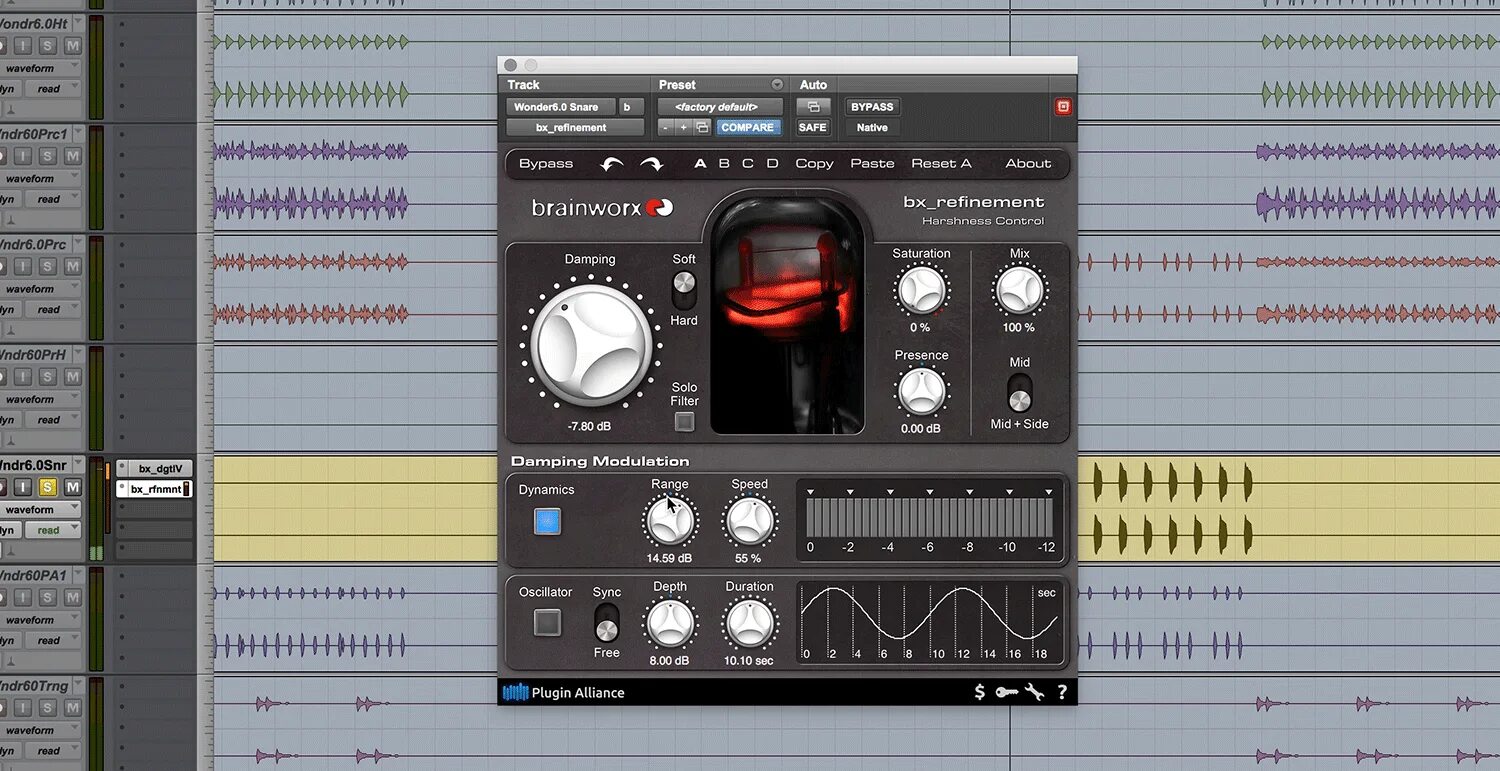Click the Mix knob

pos(1019,290)
